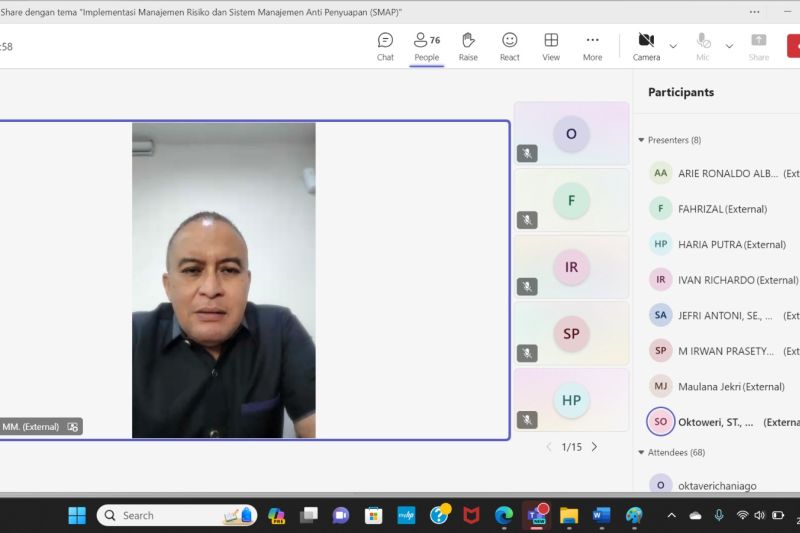Viewport: 800px width, 533px height.
Task: Open the myHP app from the taskbar
Action: tap(406, 515)
